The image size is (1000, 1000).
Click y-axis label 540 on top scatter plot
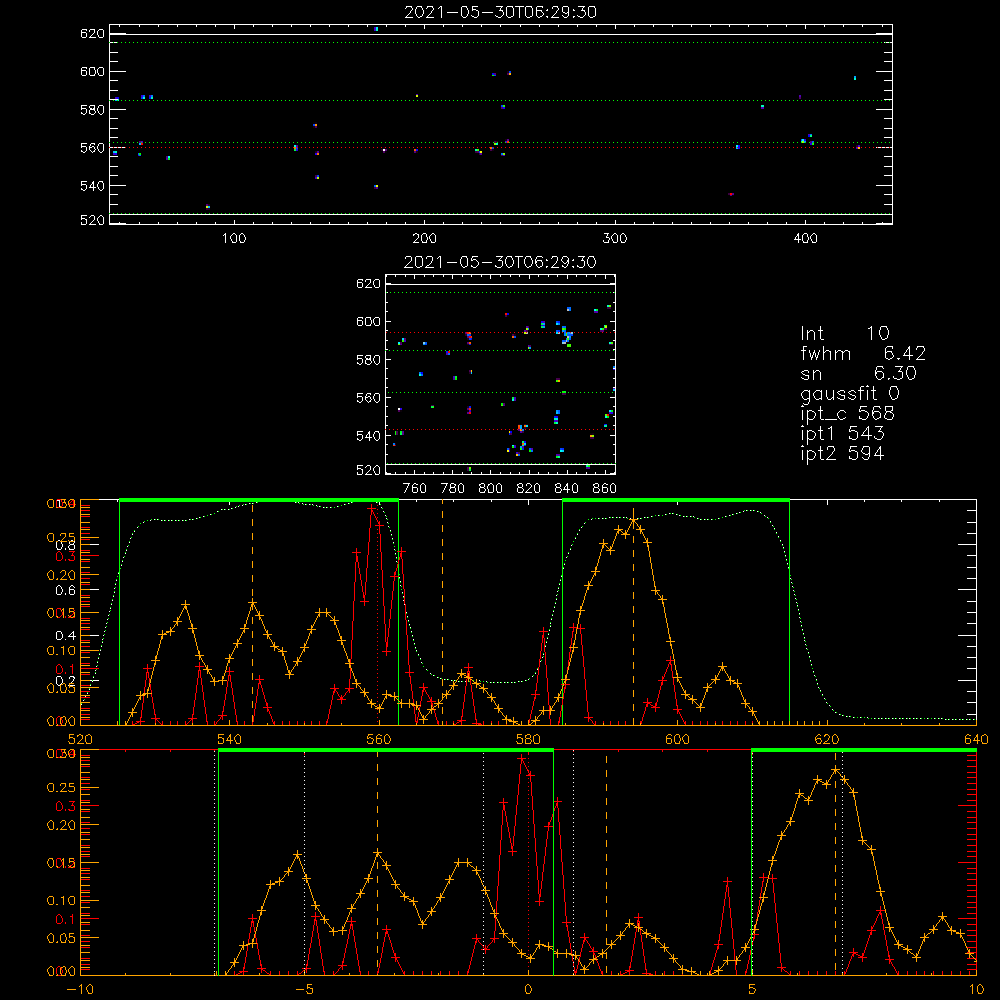tap(92, 186)
